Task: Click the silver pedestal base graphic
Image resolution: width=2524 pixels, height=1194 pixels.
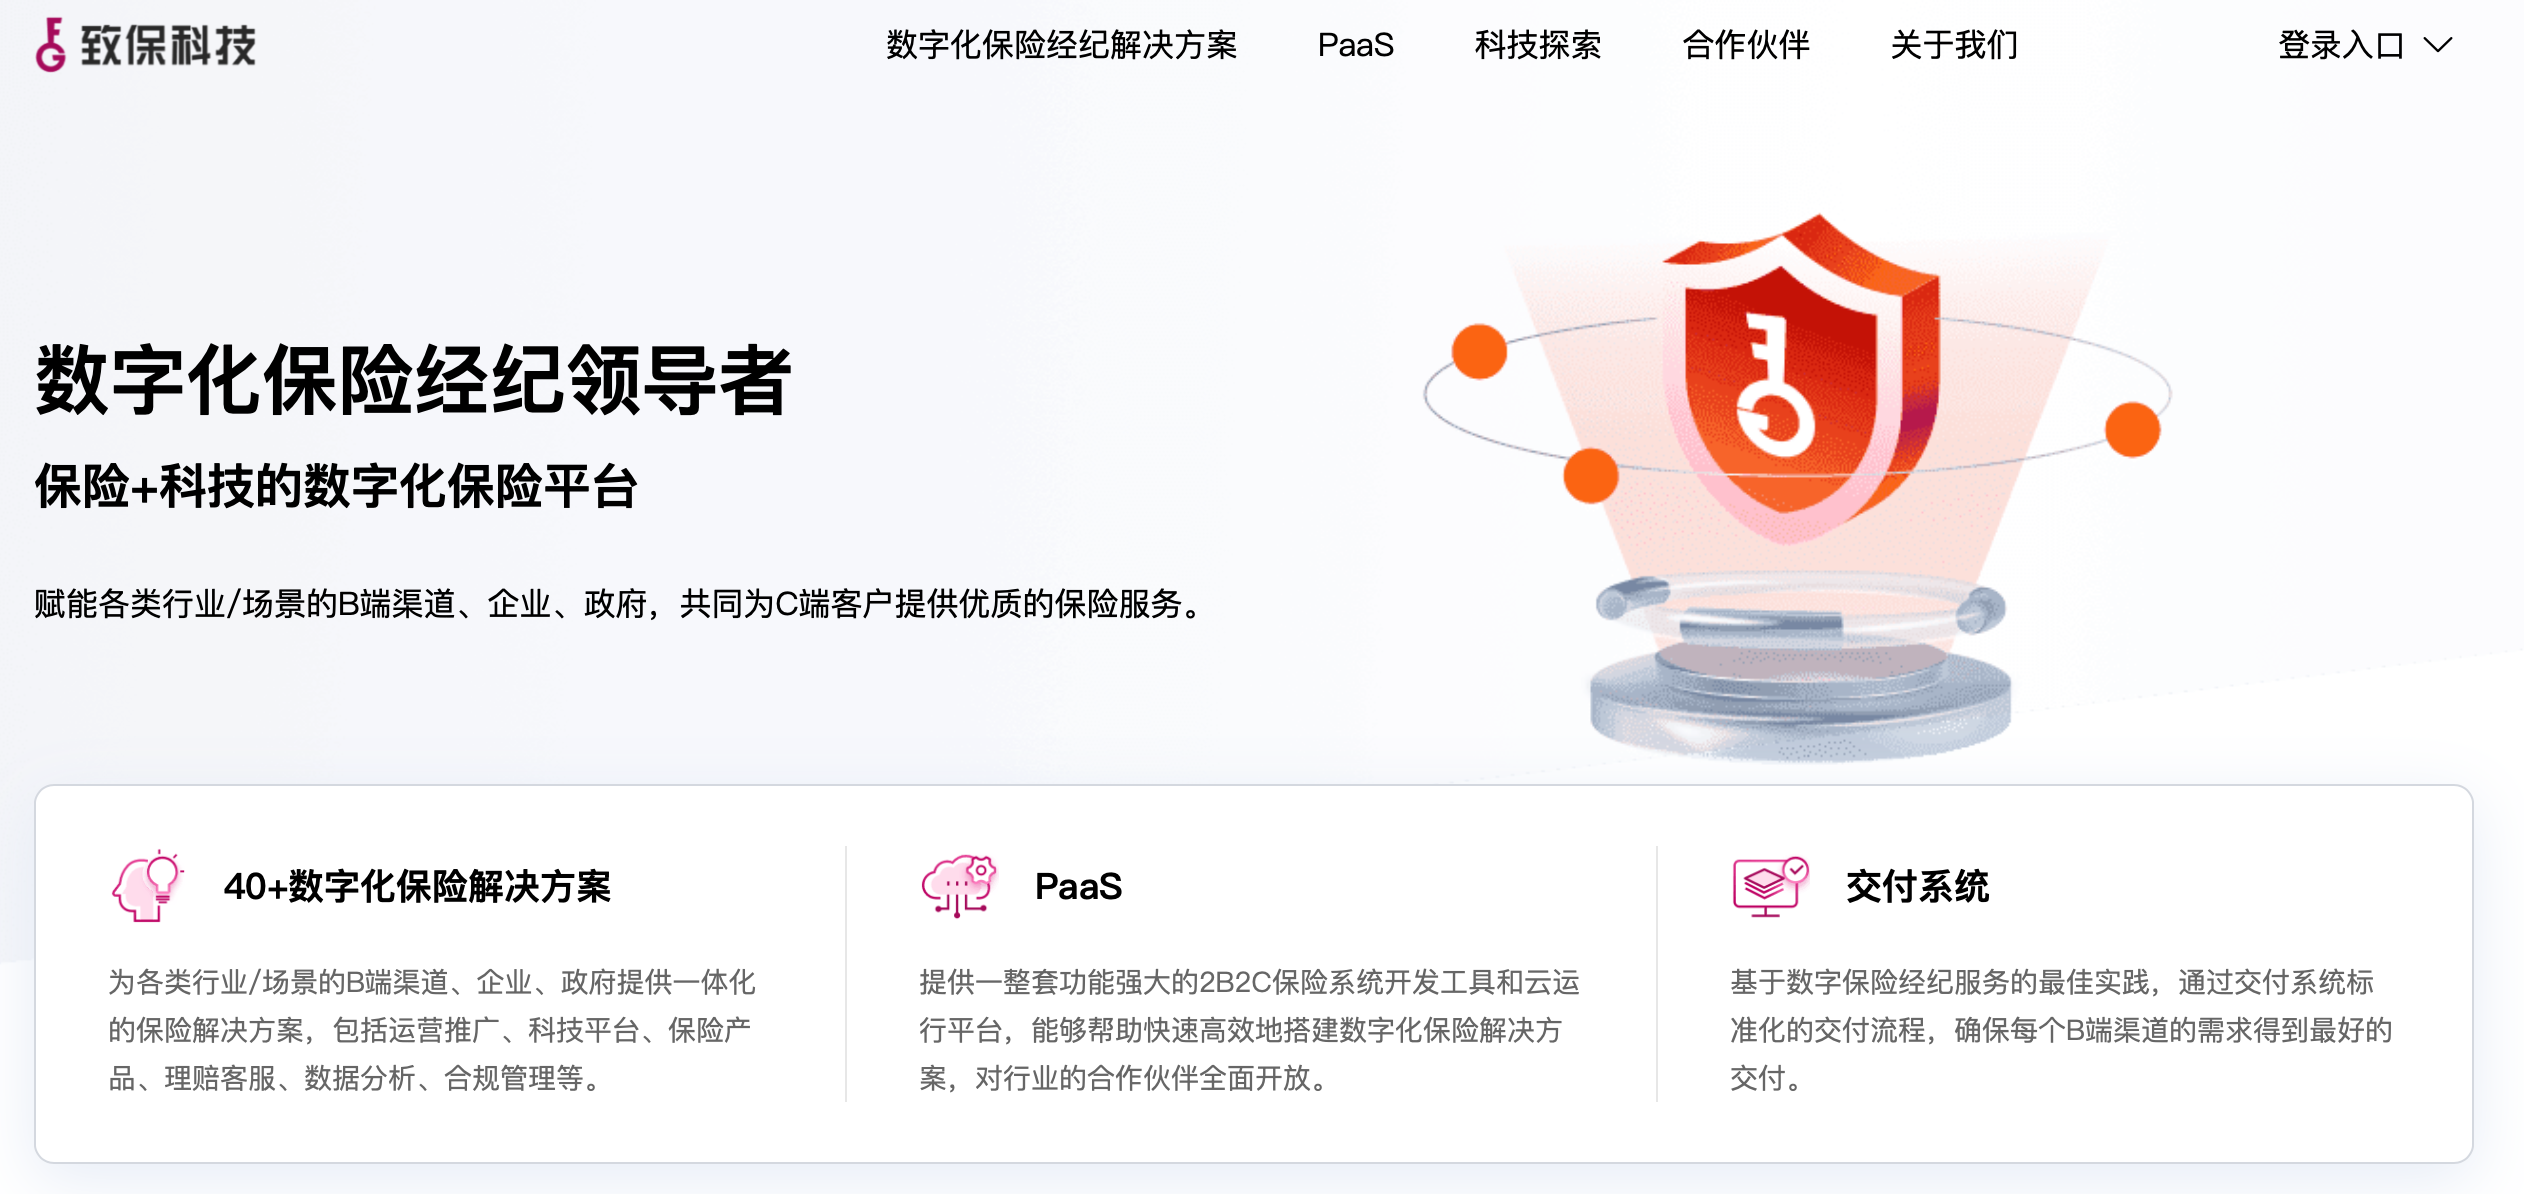Action: (1800, 672)
